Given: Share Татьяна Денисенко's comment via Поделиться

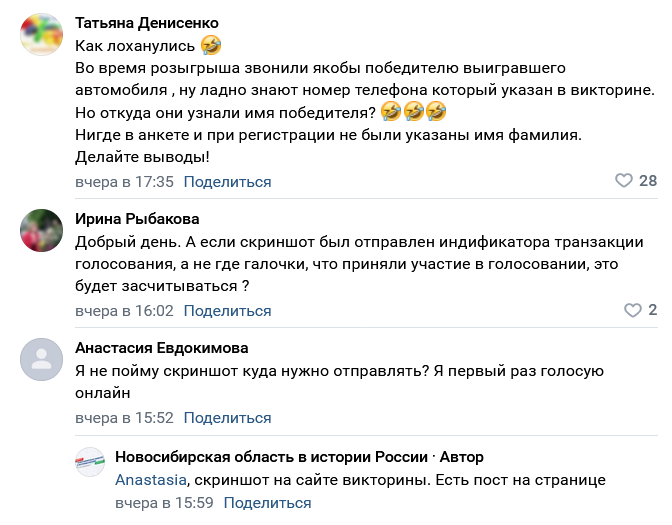Looking at the screenshot, I should [x=228, y=182].
